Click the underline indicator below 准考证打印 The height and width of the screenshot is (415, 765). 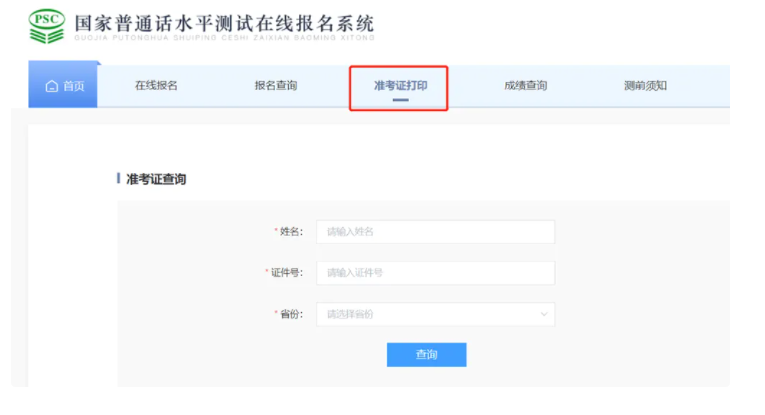(400, 100)
